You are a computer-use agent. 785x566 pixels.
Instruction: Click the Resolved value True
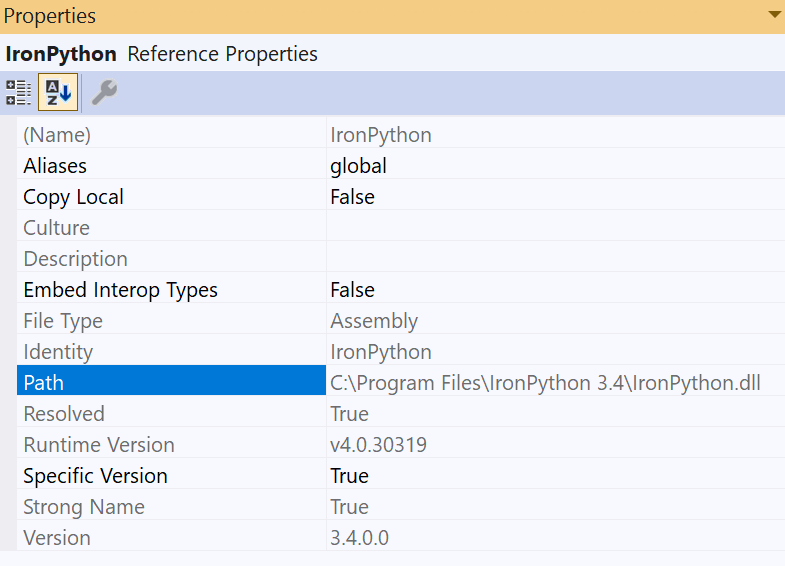tap(349, 414)
